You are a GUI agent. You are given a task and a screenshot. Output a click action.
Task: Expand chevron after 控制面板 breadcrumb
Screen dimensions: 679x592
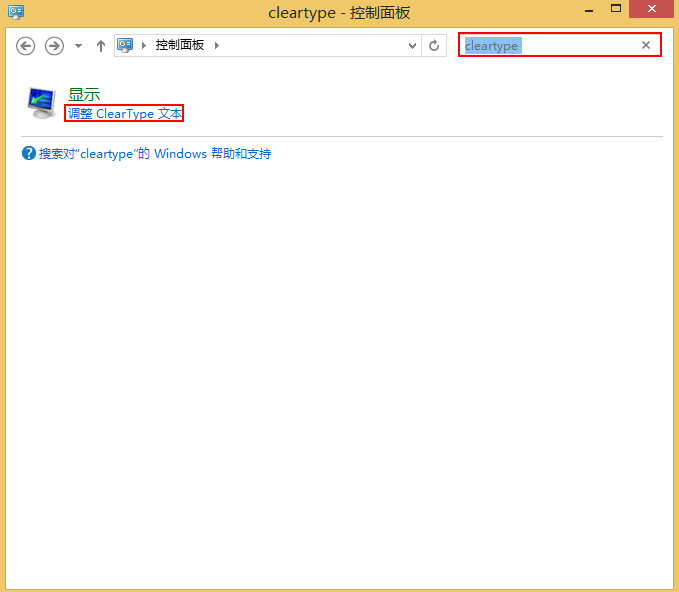pyautogui.click(x=217, y=45)
